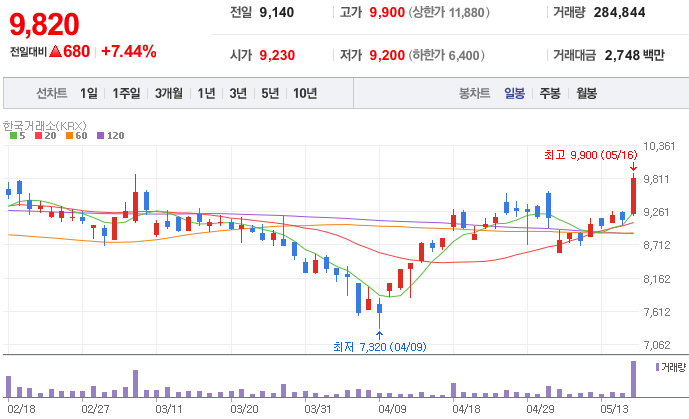689x419 pixels.
Task: Click the 7,612 price axis label
Action: click(657, 312)
